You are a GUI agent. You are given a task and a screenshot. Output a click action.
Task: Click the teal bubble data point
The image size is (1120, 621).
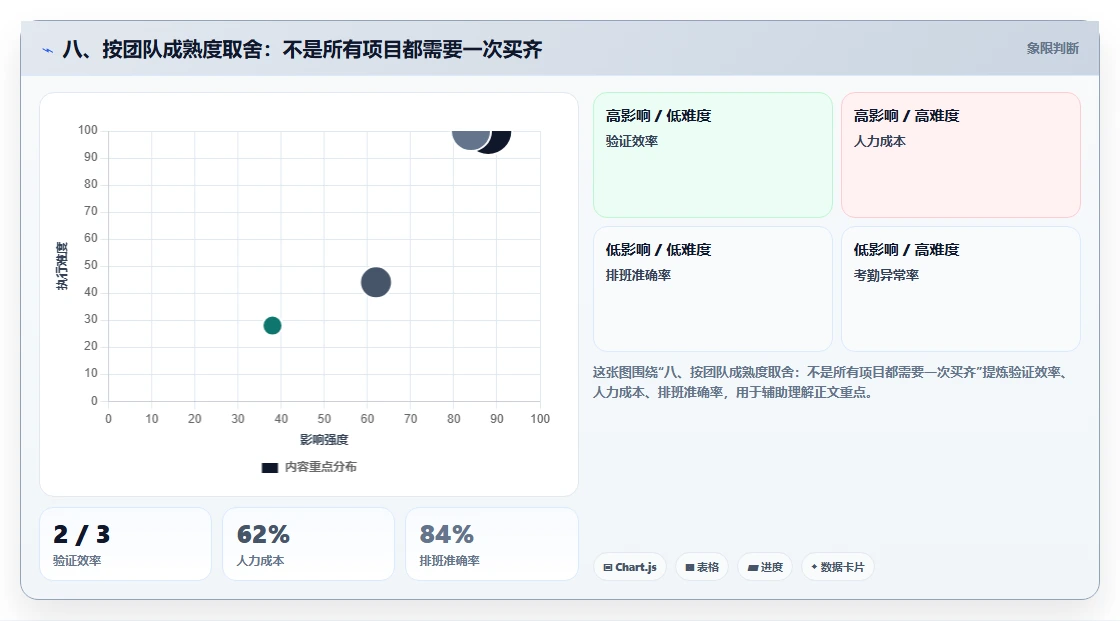click(x=272, y=325)
